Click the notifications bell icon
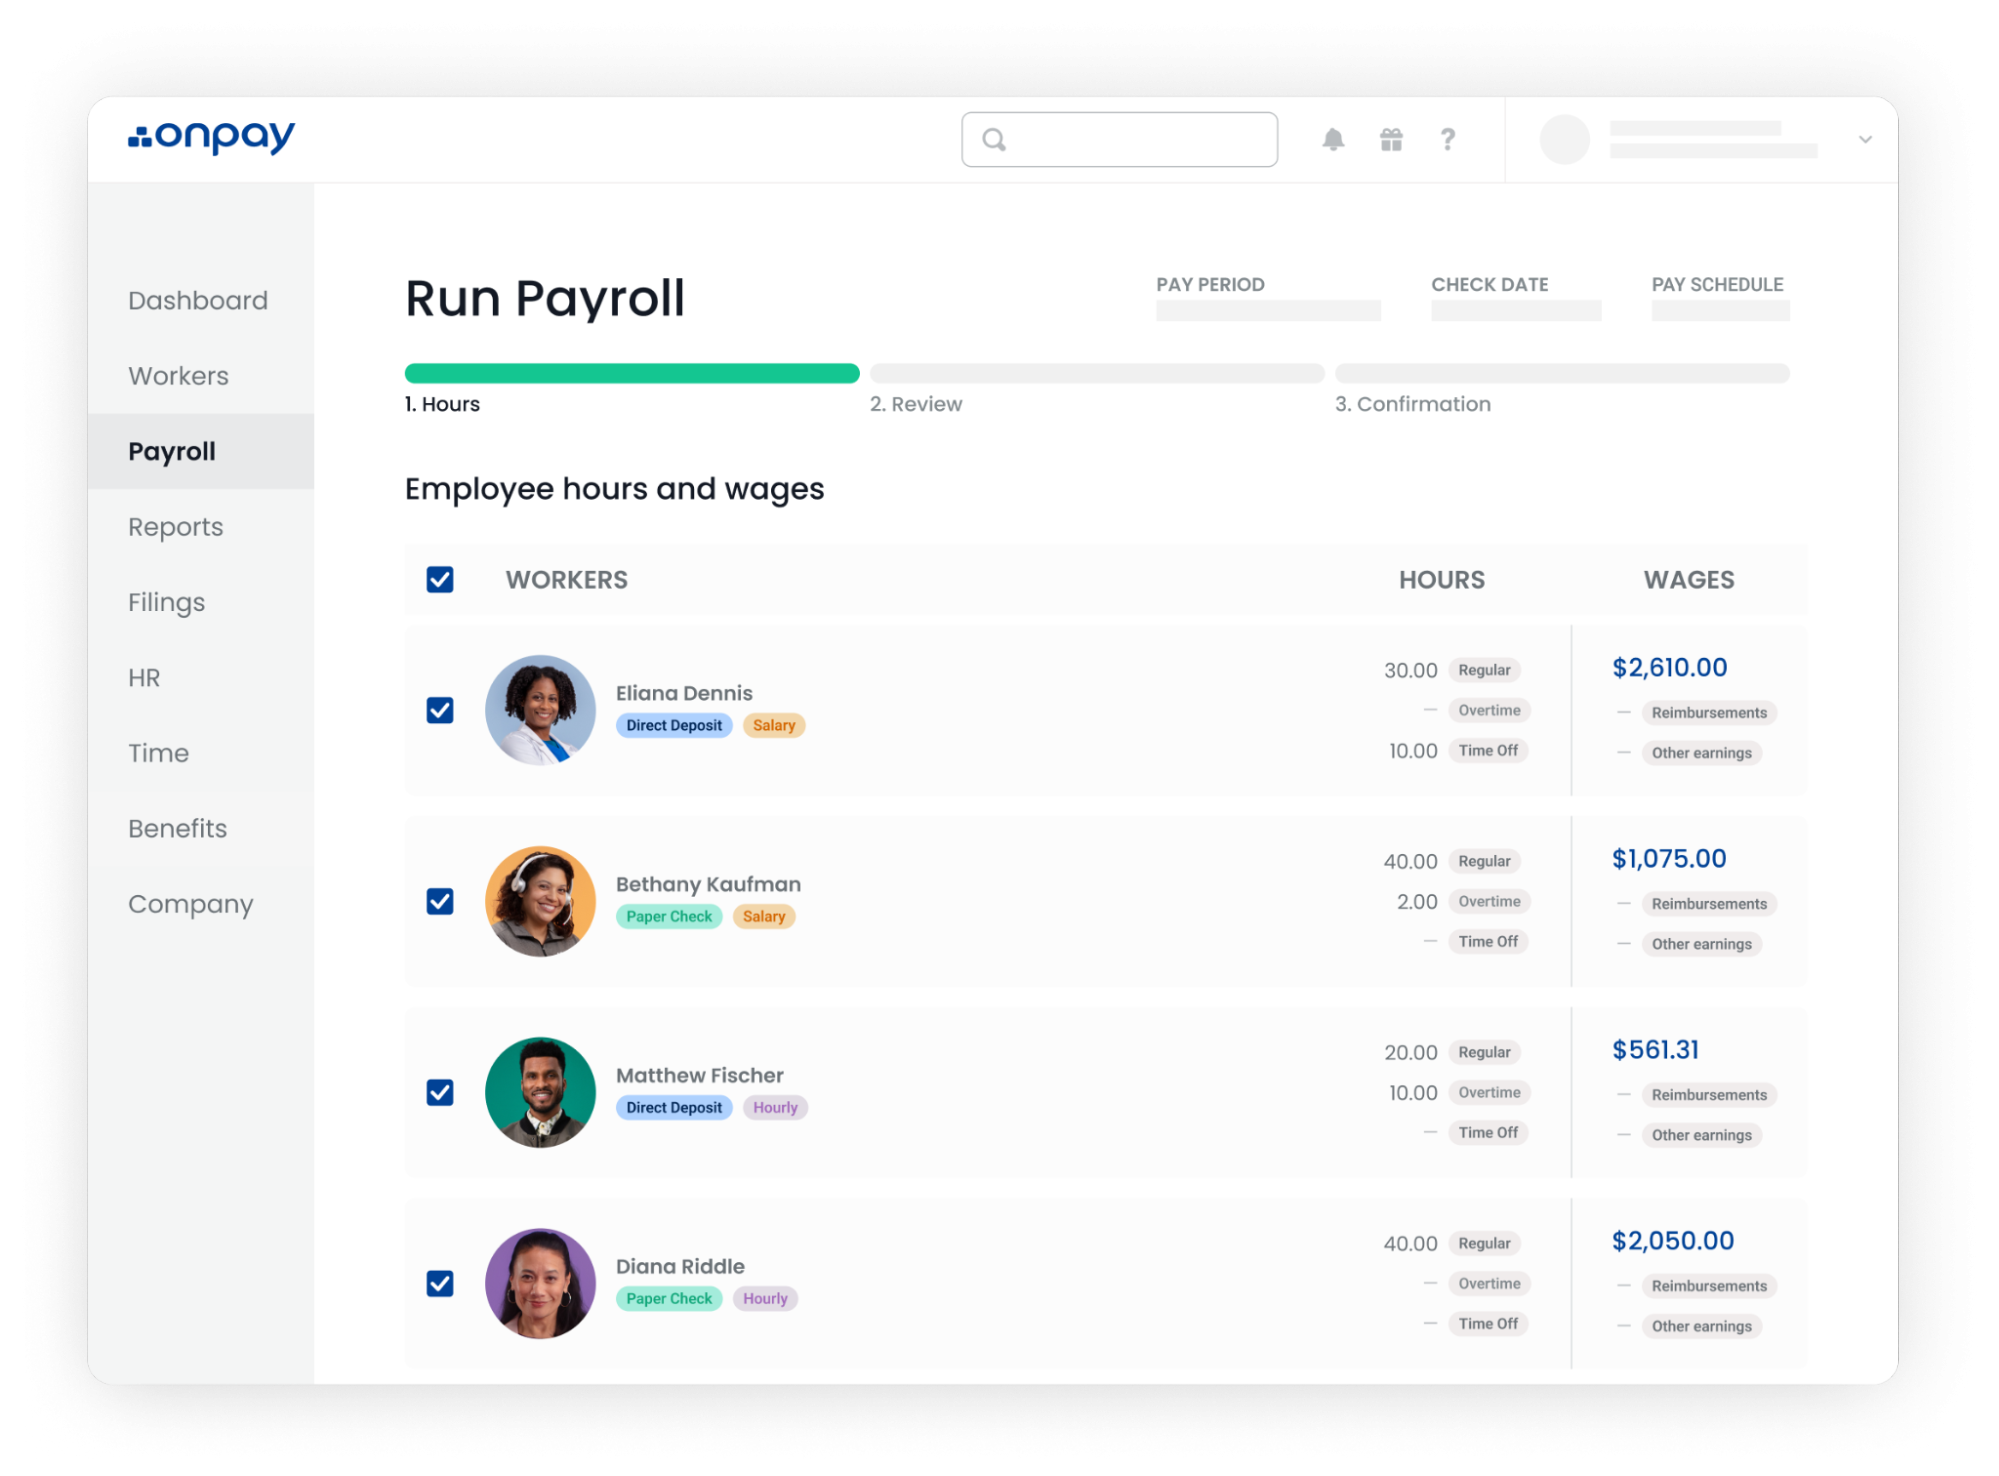Viewport: 1999px width, 1476px height. [x=1333, y=139]
